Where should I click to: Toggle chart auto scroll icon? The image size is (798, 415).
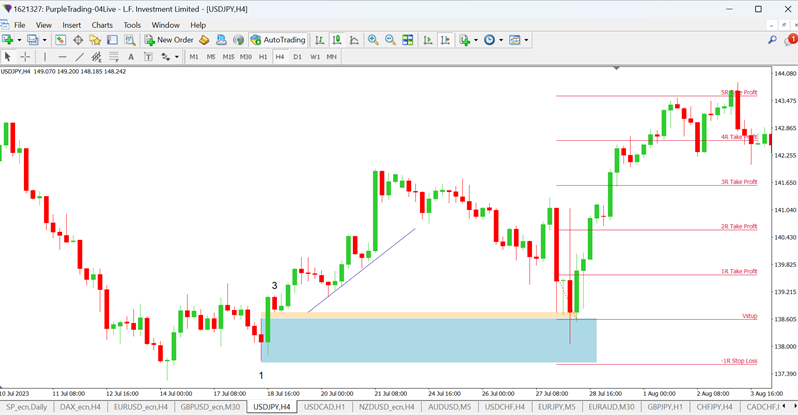click(x=428, y=40)
